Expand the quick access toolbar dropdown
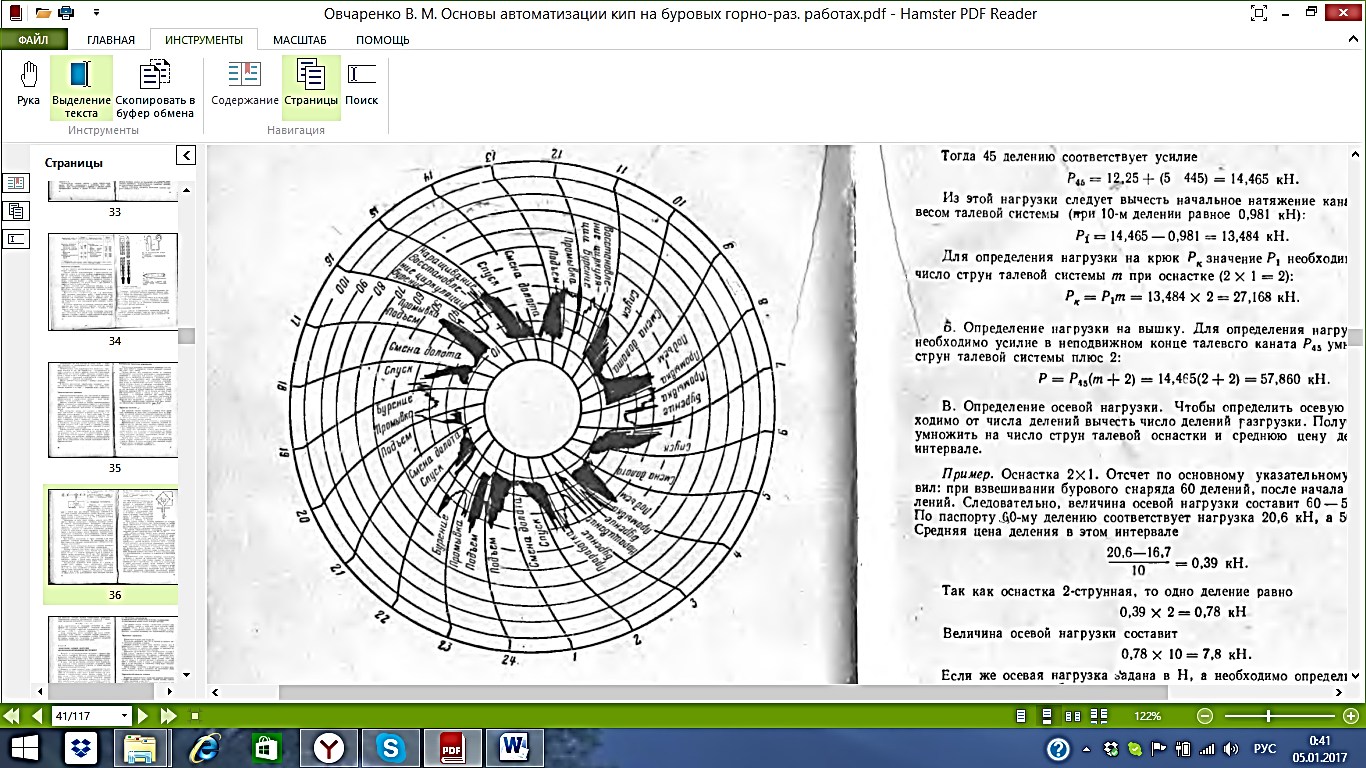 tap(95, 13)
